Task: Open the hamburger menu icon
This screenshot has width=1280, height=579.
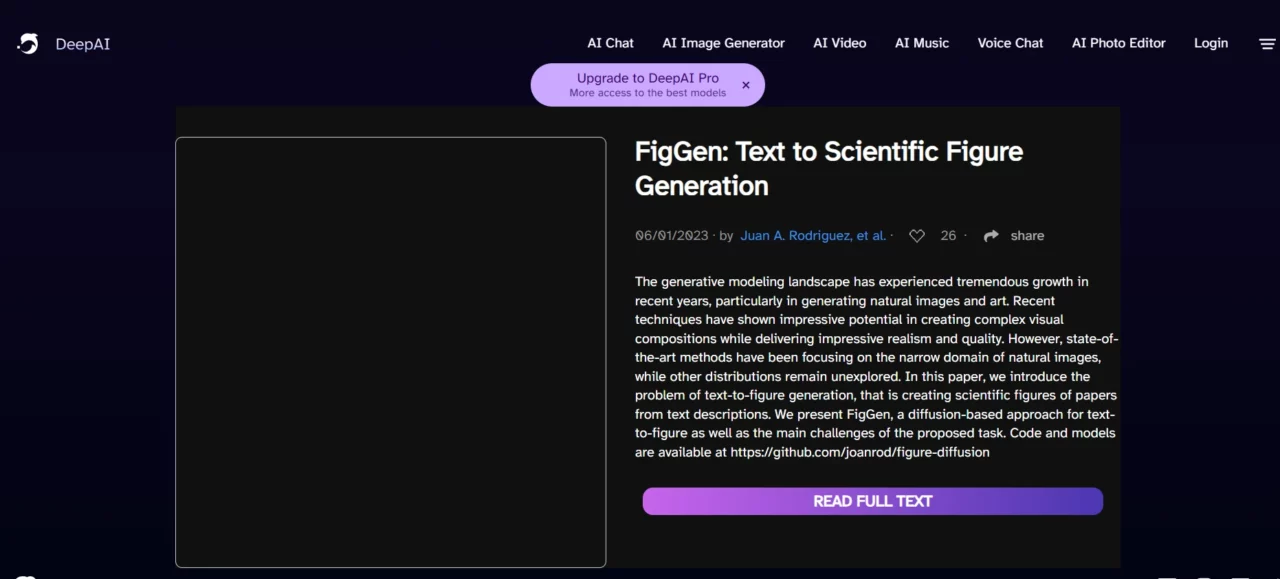Action: point(1267,43)
